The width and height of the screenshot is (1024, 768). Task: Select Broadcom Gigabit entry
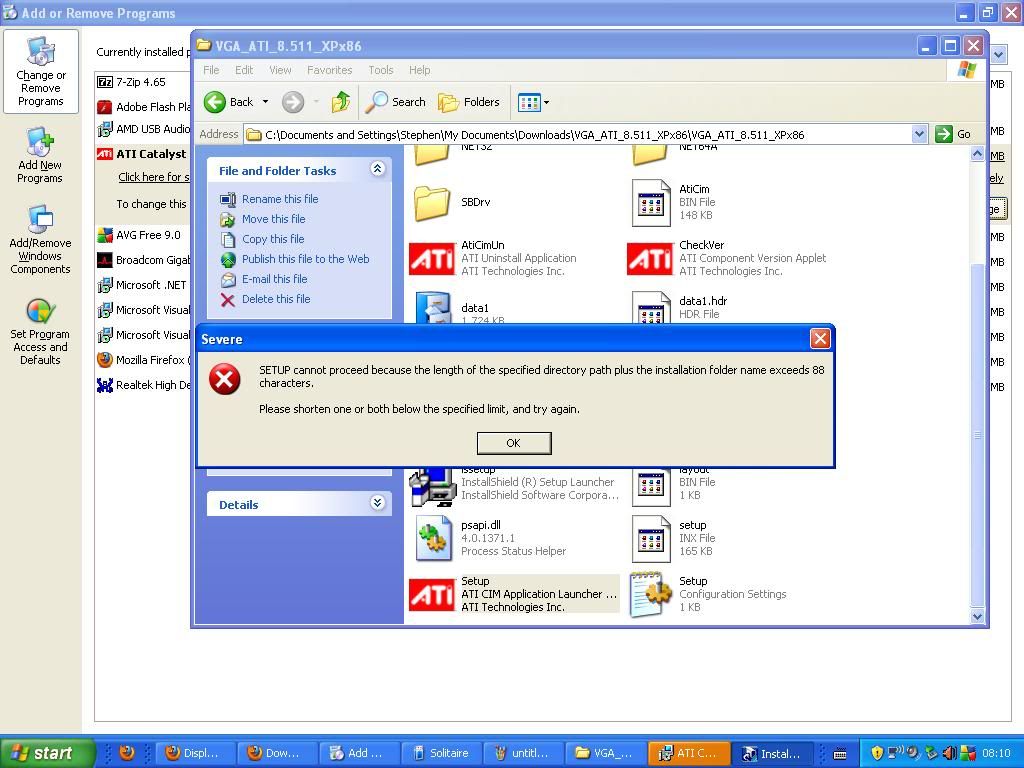(x=144, y=260)
